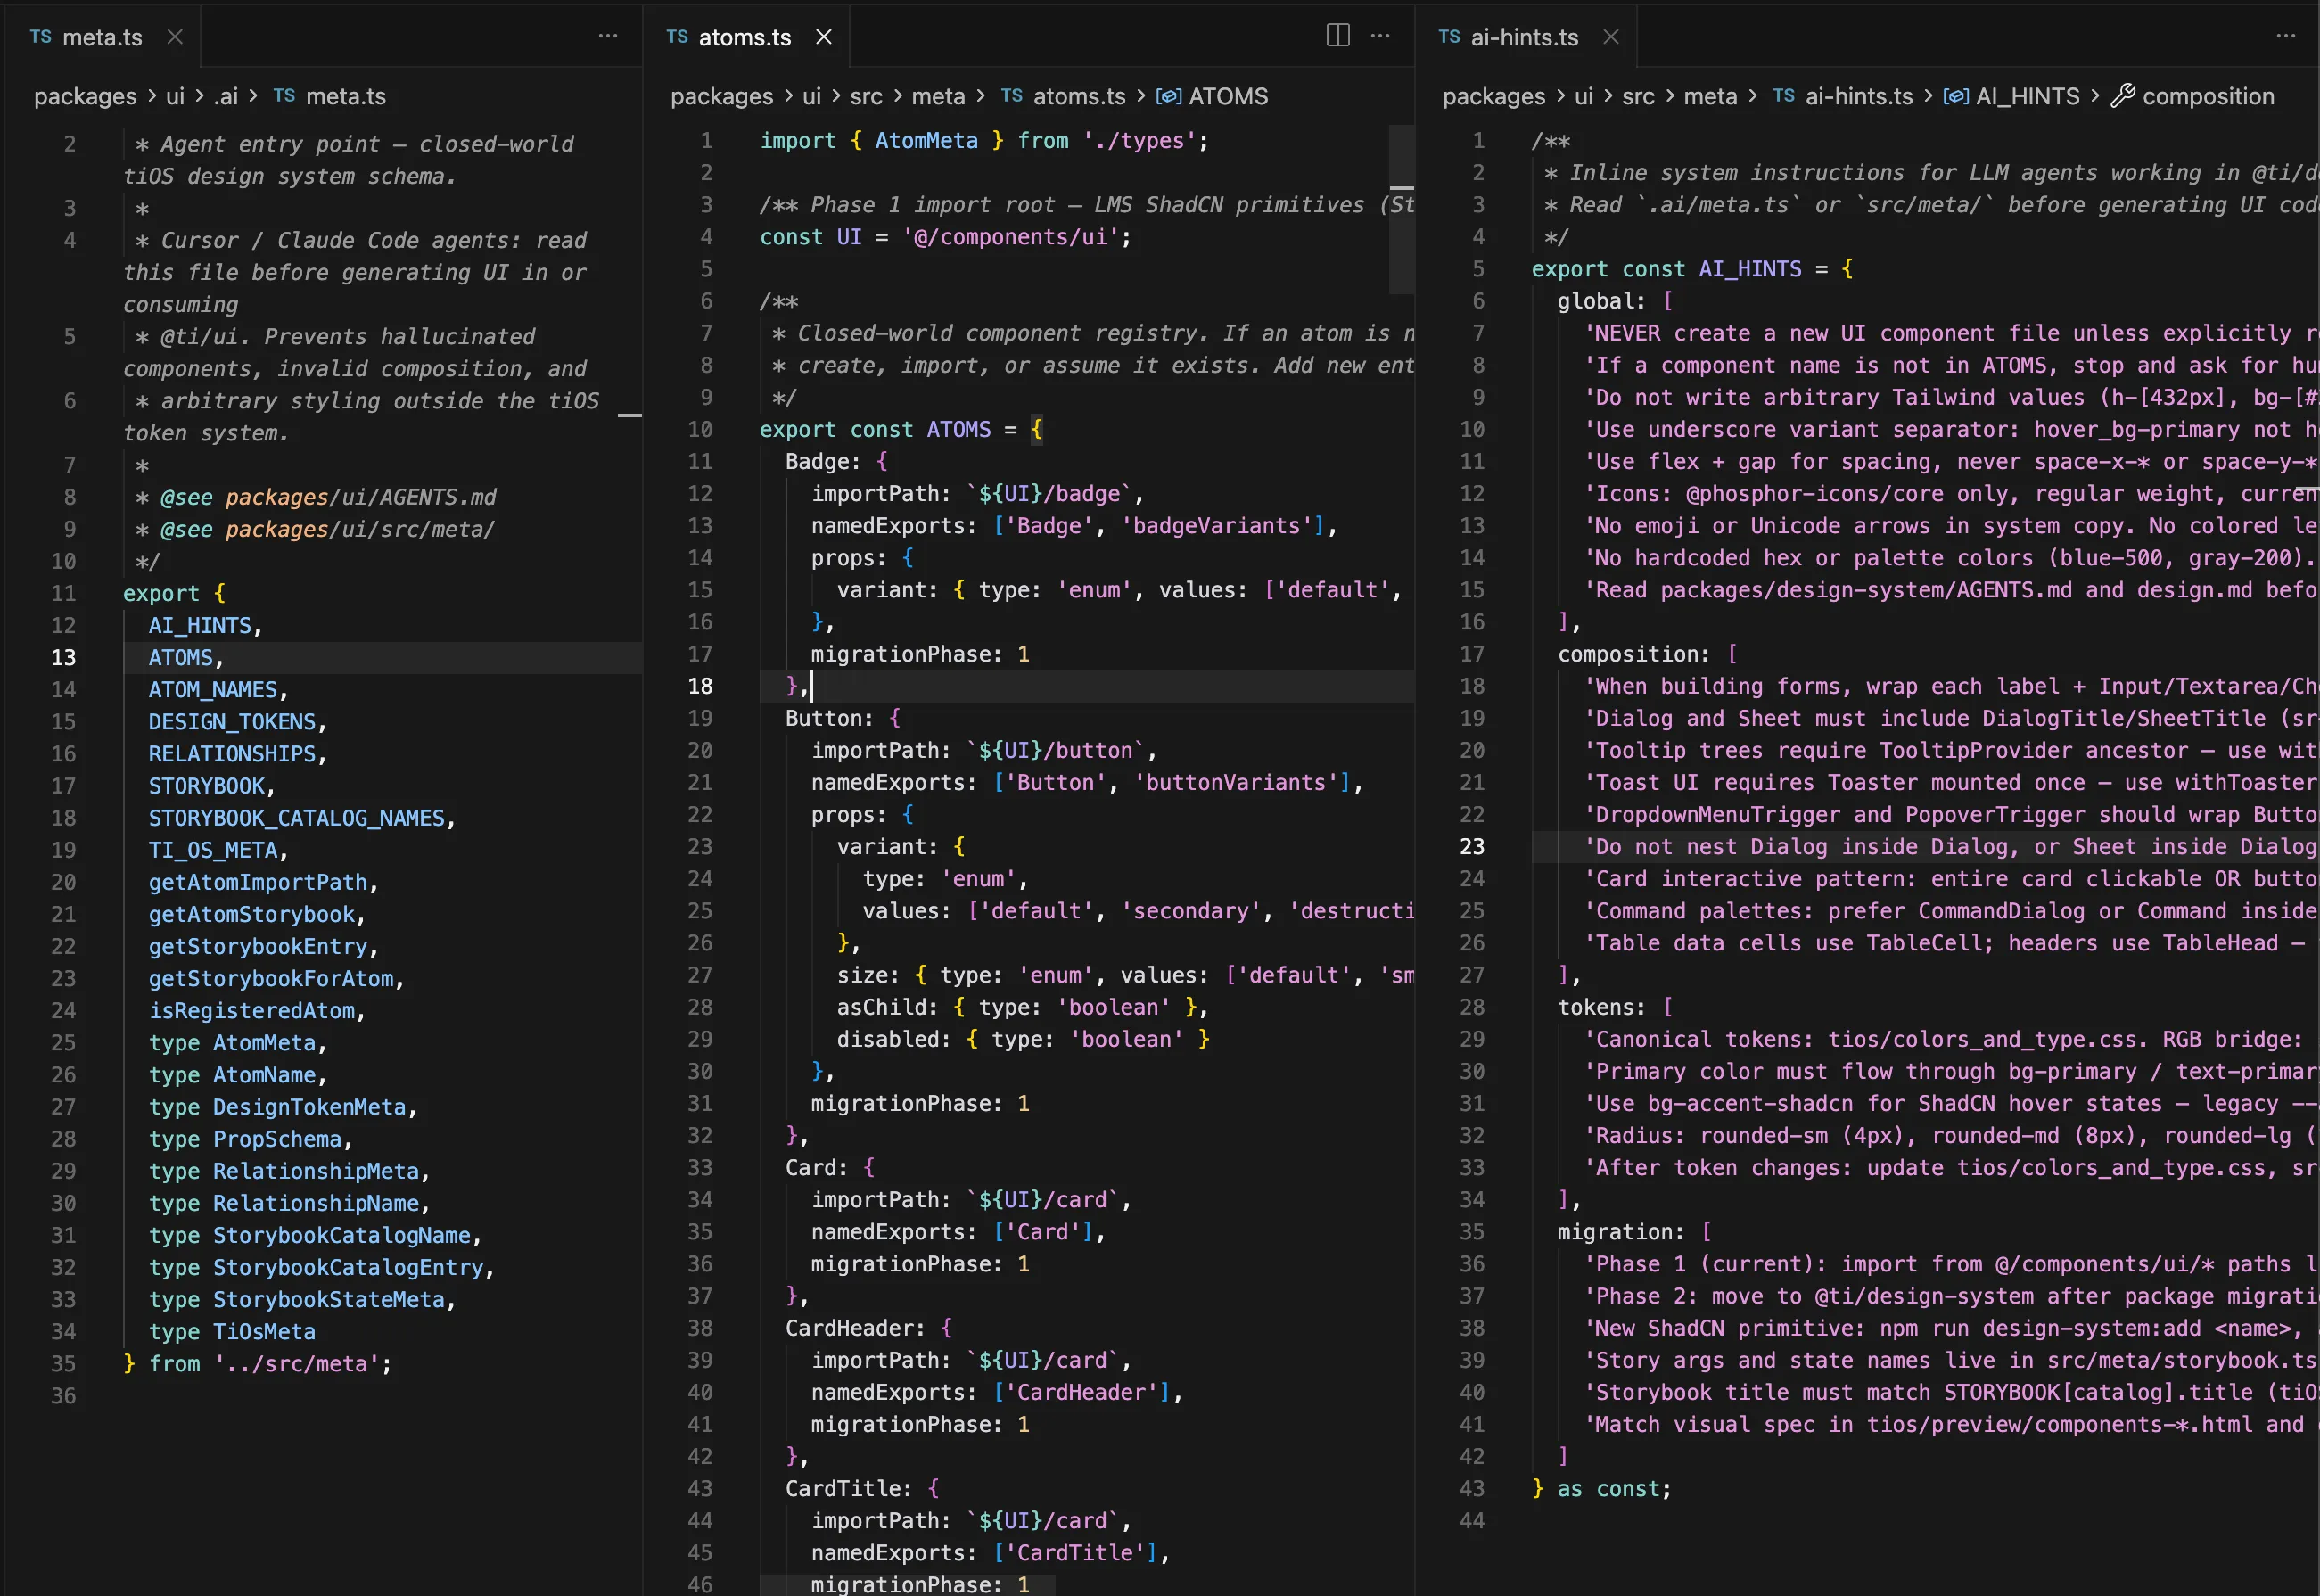Click ATOMS export on line 13 of meta.ts
This screenshot has width=2320, height=1596.
point(180,657)
